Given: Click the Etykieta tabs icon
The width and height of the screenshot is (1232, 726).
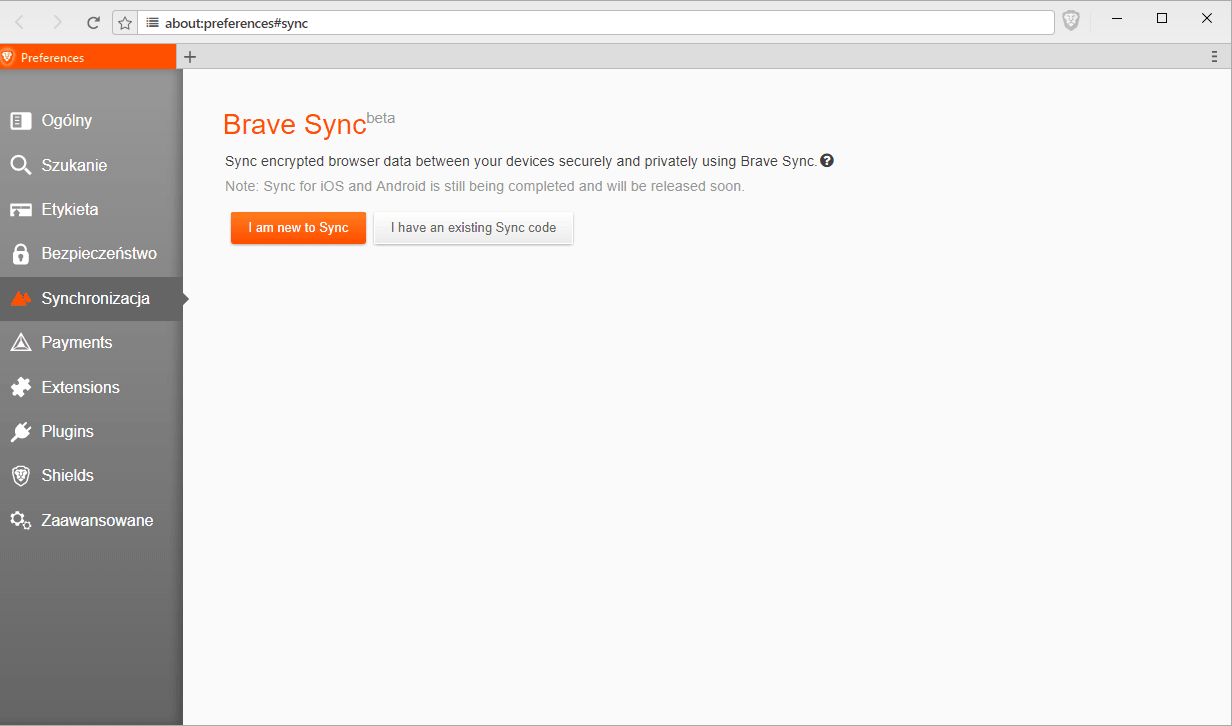Looking at the screenshot, I should [x=21, y=210].
